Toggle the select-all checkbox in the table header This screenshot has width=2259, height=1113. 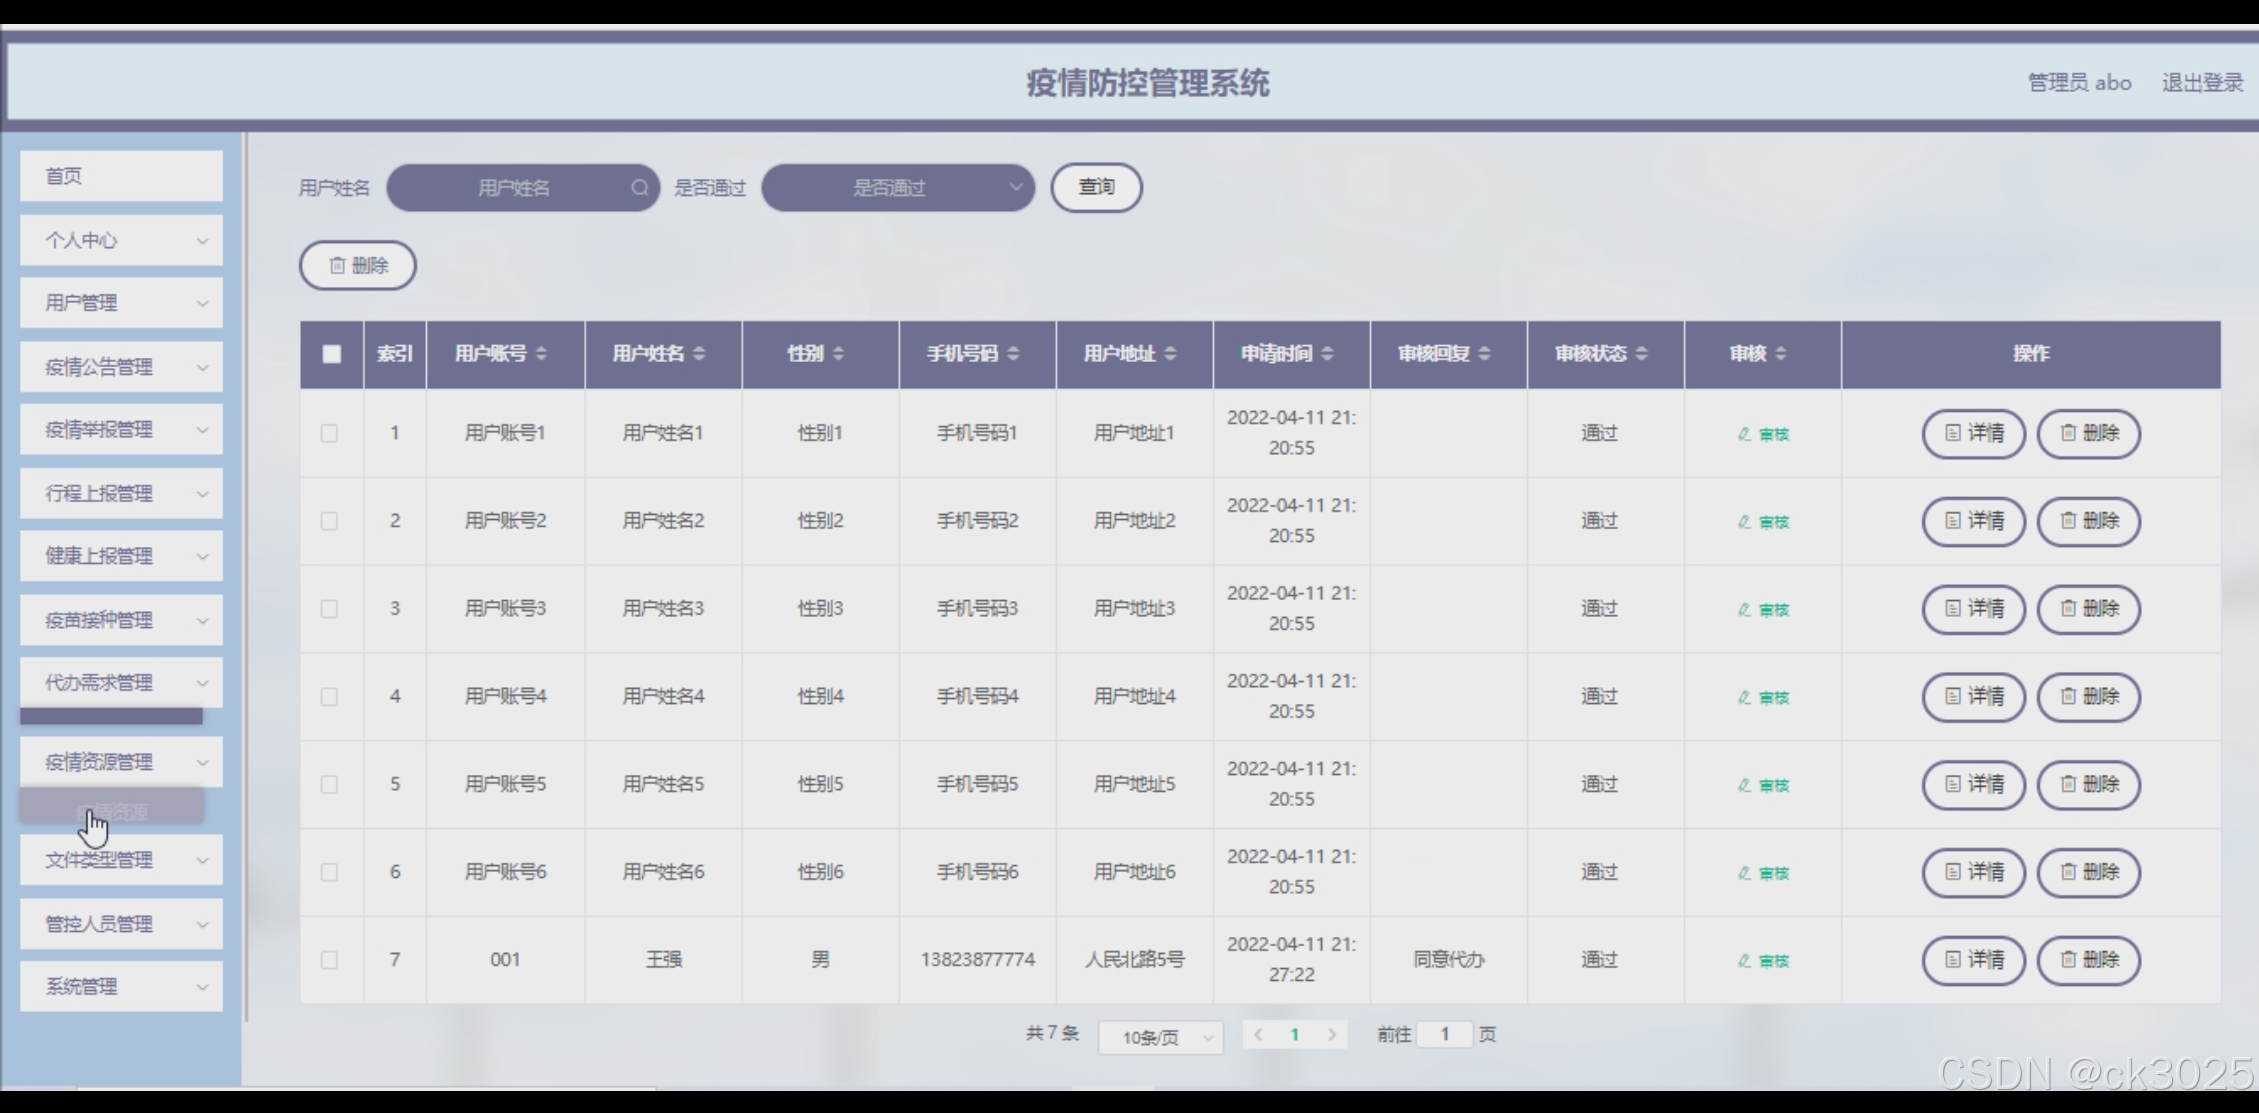pos(332,354)
